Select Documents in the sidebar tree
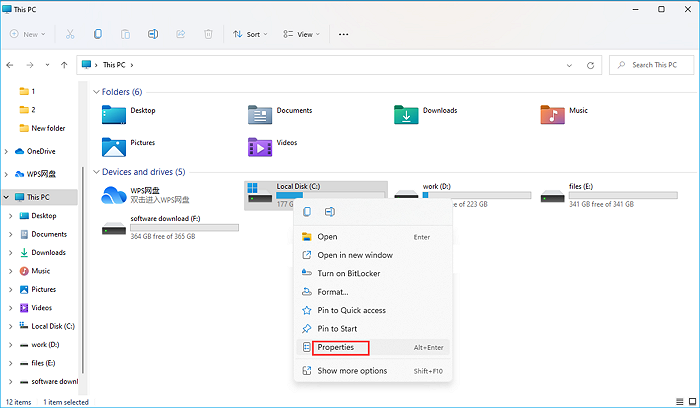 (x=48, y=234)
